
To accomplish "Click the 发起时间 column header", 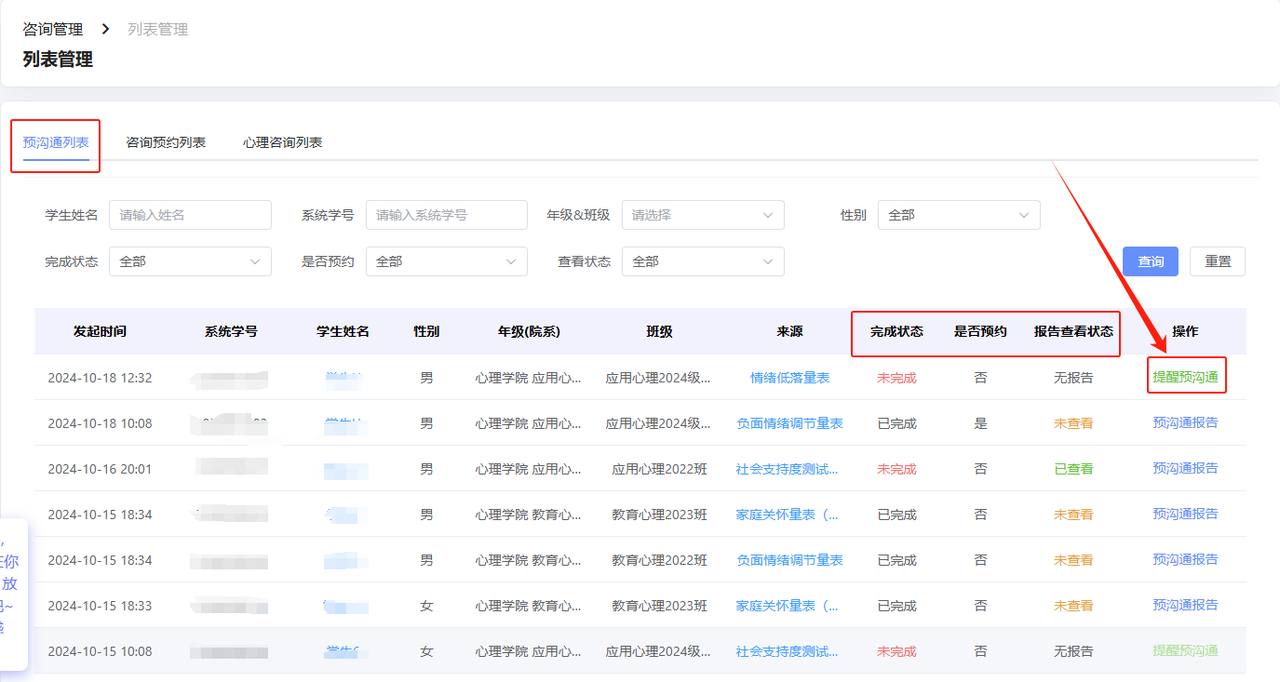I will (x=100, y=331).
